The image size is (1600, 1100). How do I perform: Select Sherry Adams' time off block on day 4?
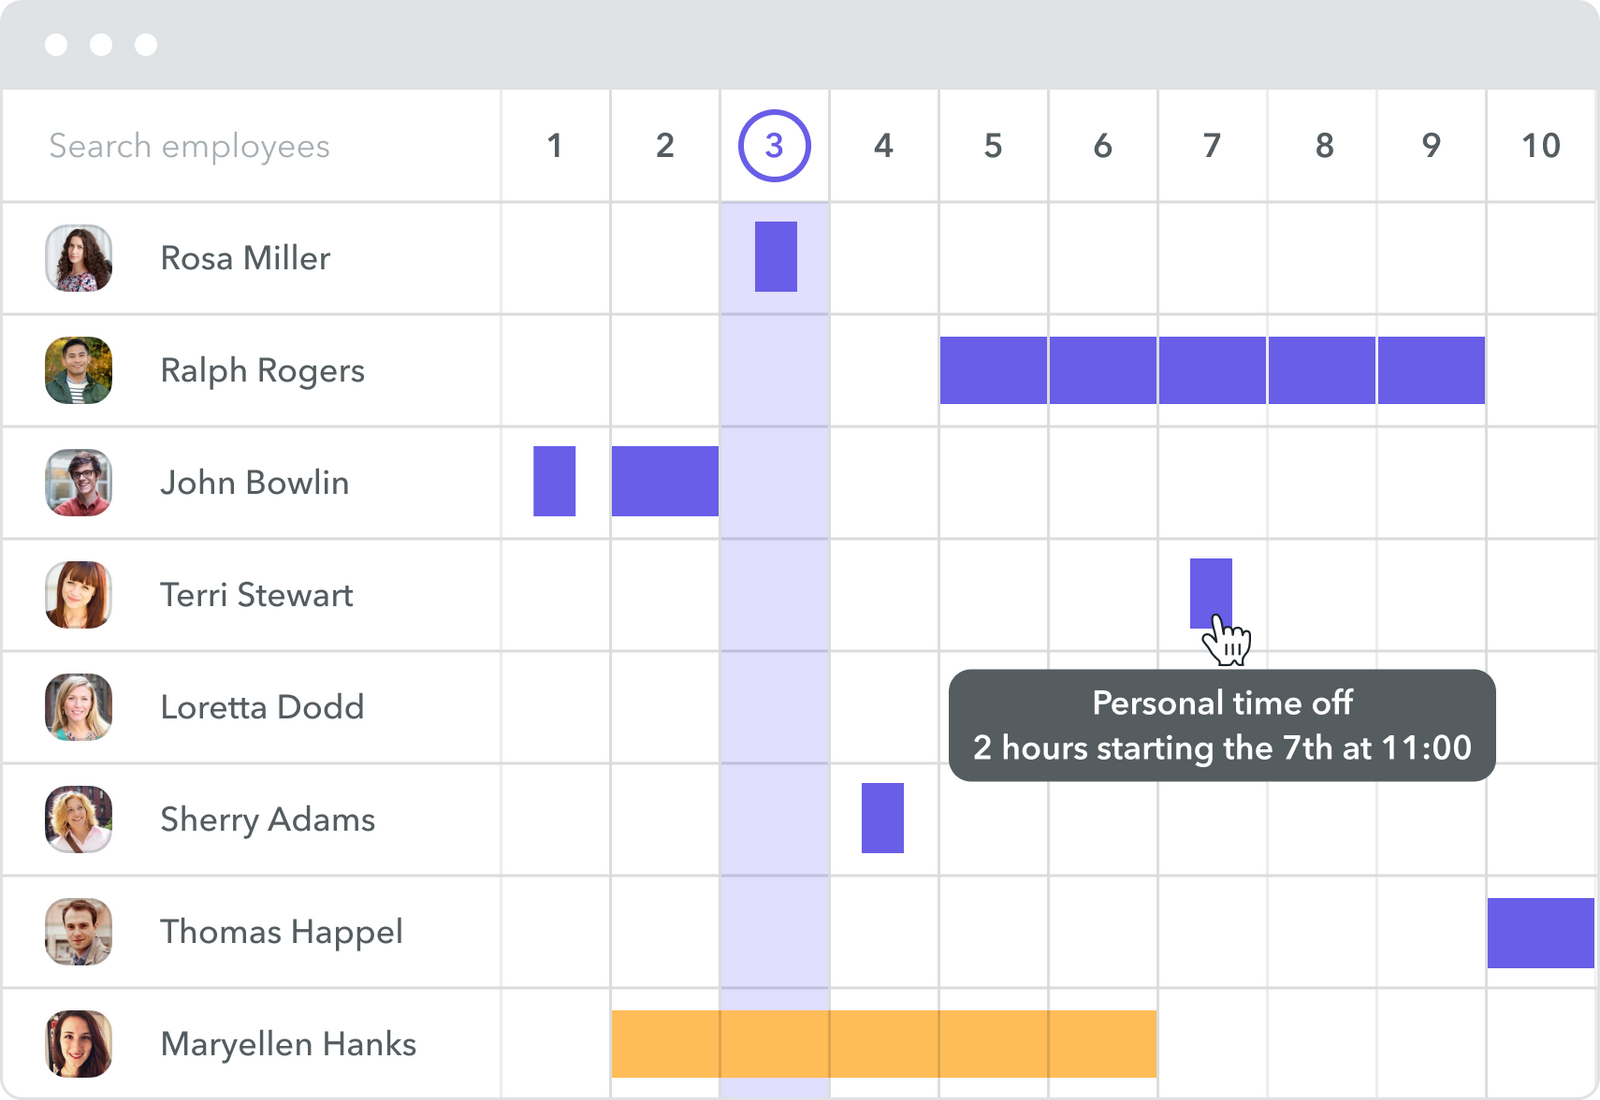tap(882, 818)
